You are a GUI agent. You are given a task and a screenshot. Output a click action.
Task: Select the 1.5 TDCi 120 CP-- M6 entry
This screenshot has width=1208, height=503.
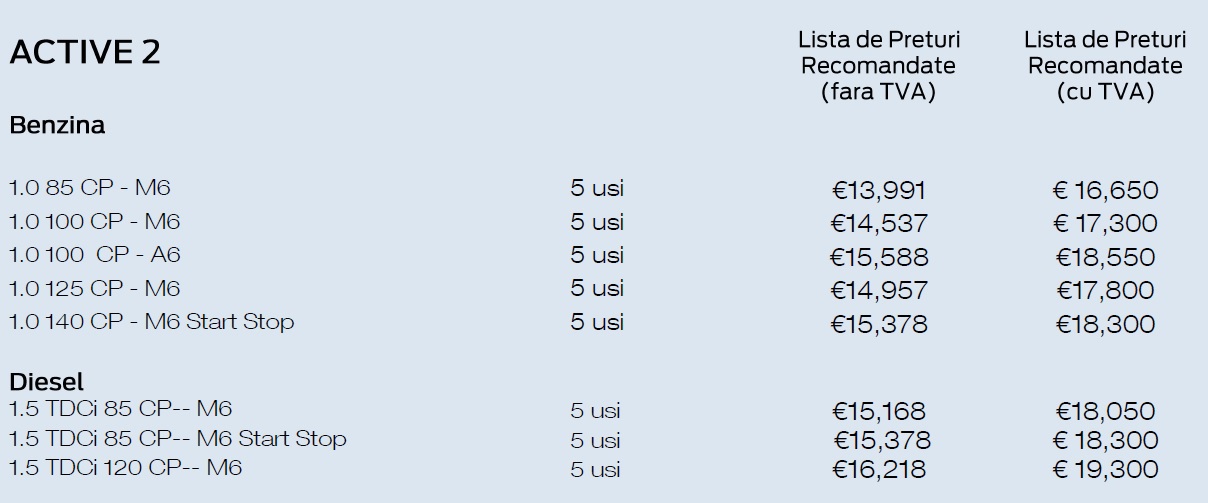click(126, 468)
